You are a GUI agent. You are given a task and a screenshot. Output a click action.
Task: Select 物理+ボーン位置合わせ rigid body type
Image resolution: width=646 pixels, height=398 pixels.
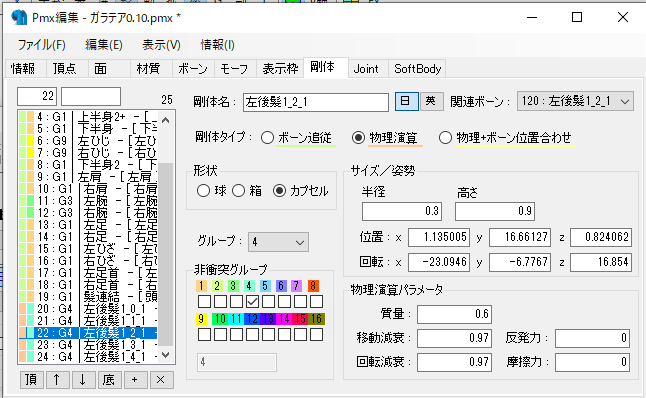(x=445, y=138)
